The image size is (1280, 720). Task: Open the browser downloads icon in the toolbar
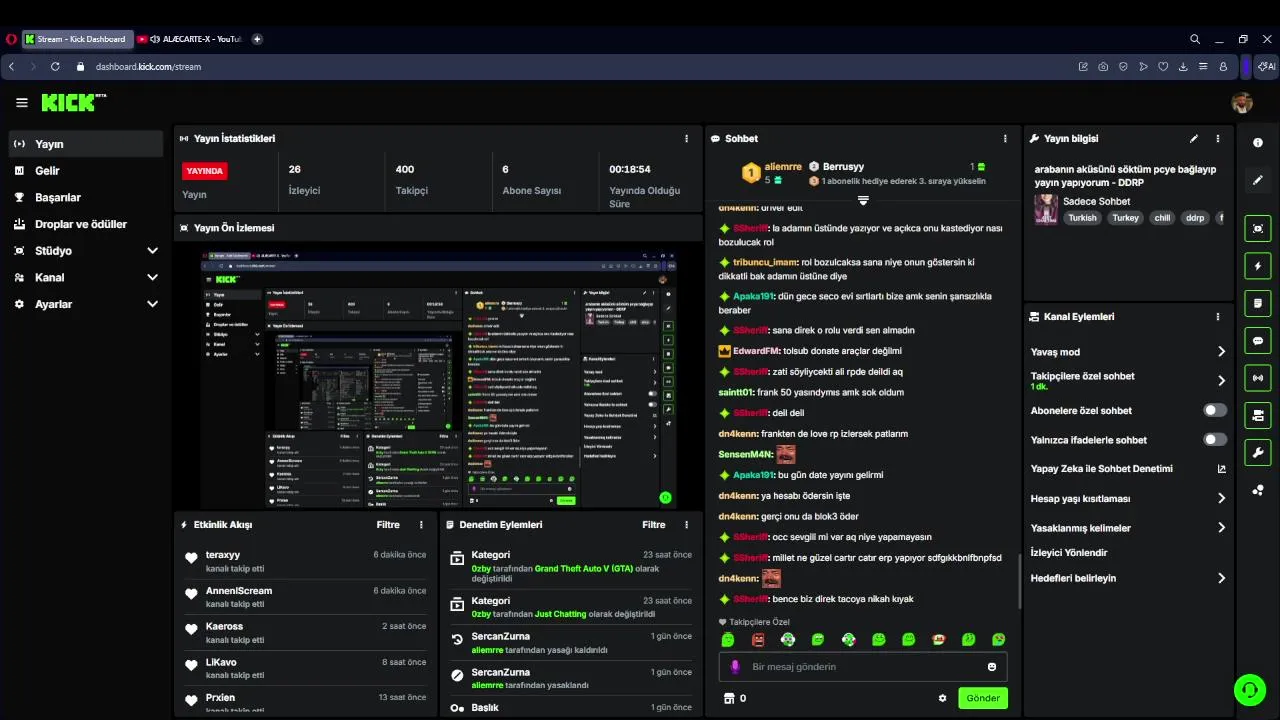[x=1183, y=67]
